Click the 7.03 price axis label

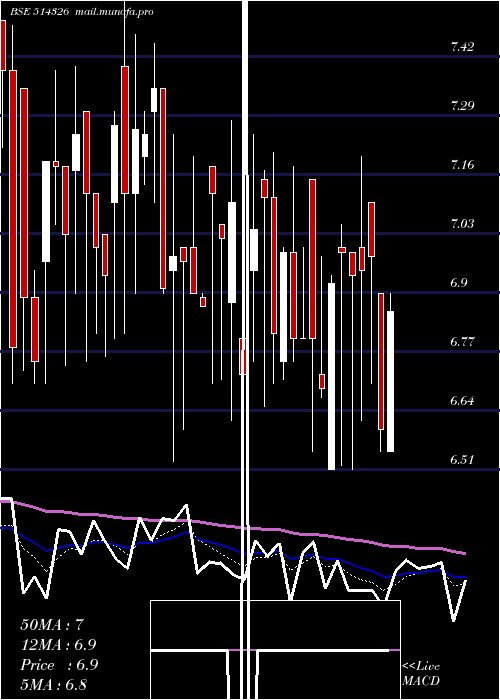[x=462, y=224]
